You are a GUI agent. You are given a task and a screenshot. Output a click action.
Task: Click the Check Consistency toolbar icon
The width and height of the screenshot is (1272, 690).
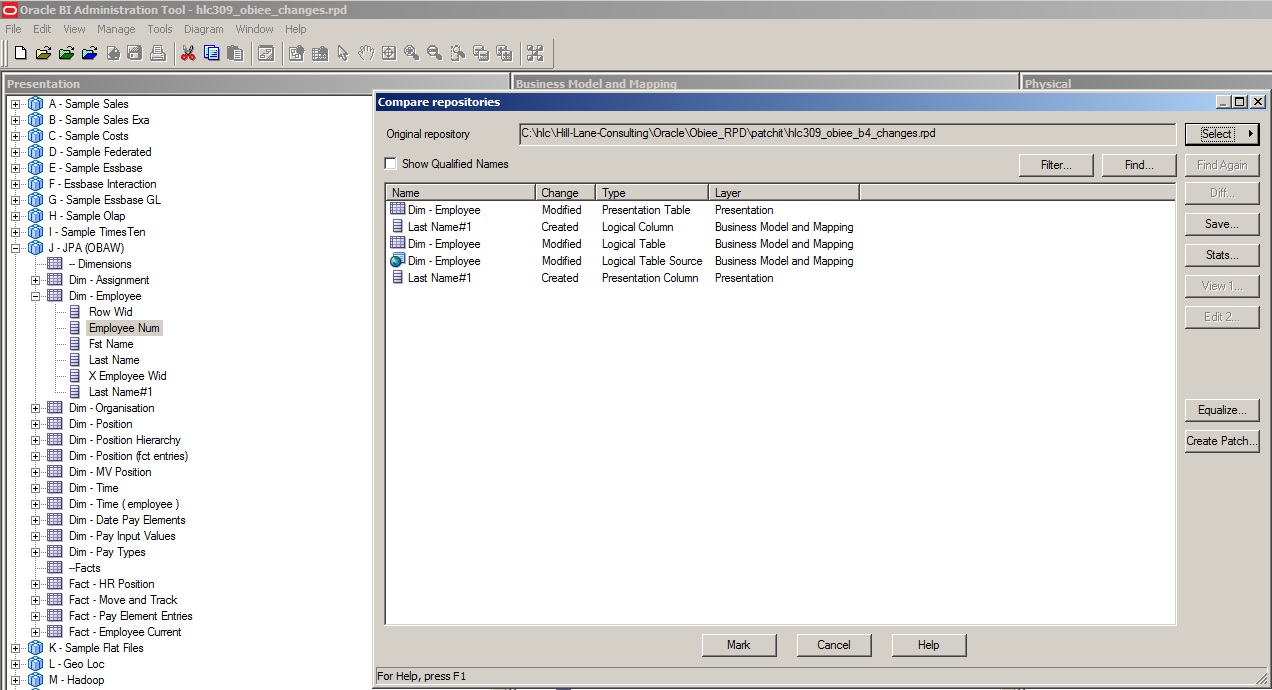[265, 53]
